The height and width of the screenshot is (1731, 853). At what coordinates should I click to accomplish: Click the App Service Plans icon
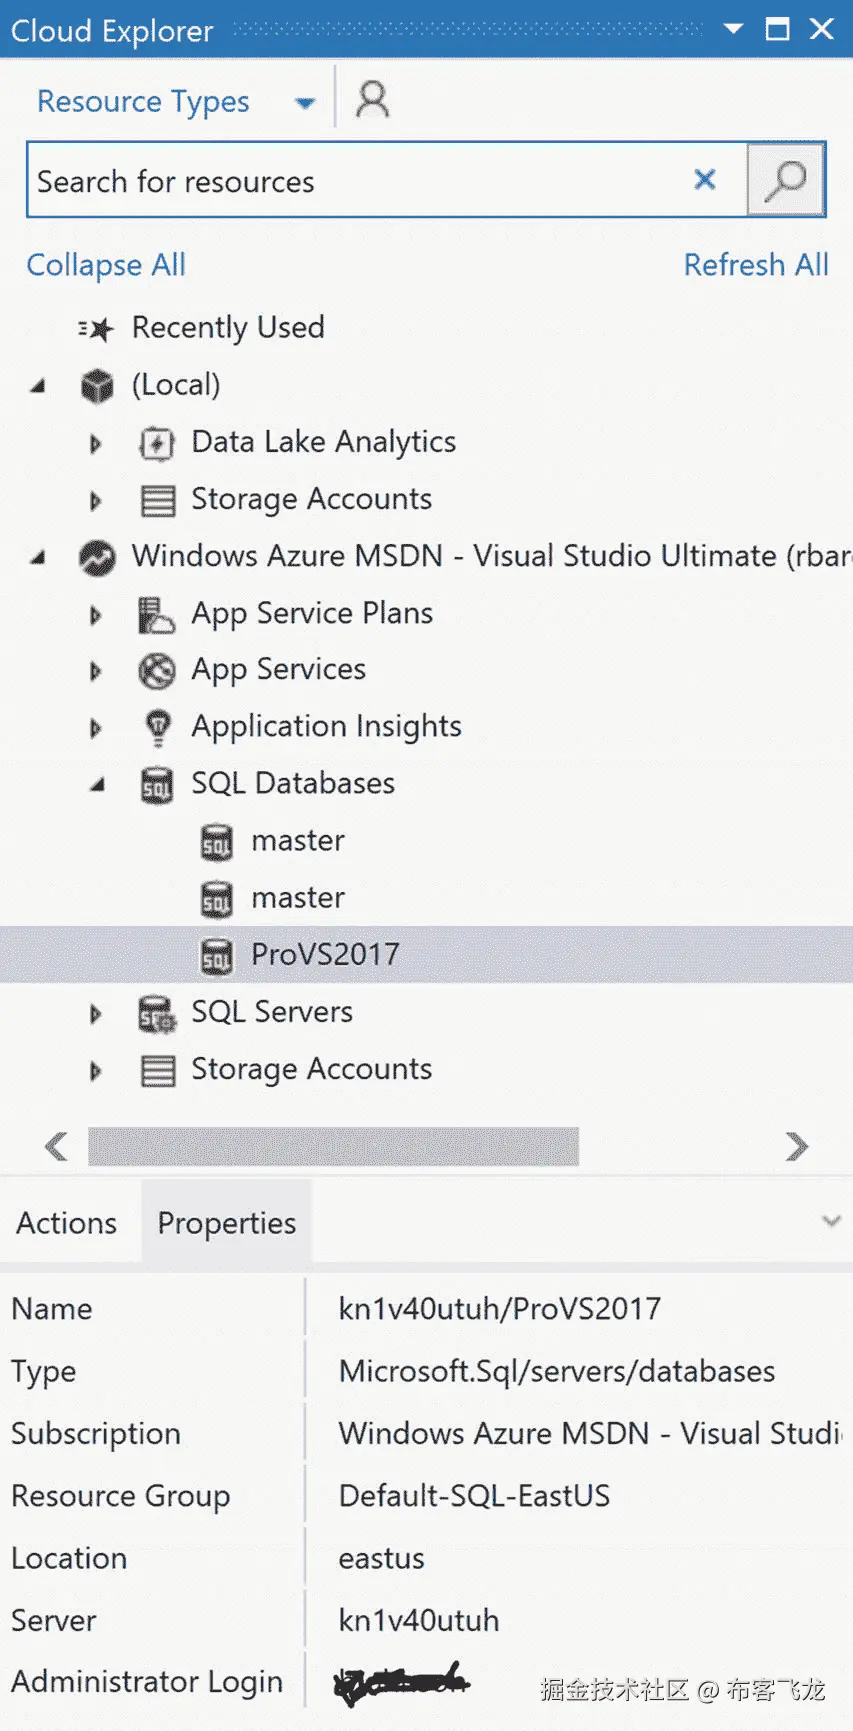click(x=157, y=614)
